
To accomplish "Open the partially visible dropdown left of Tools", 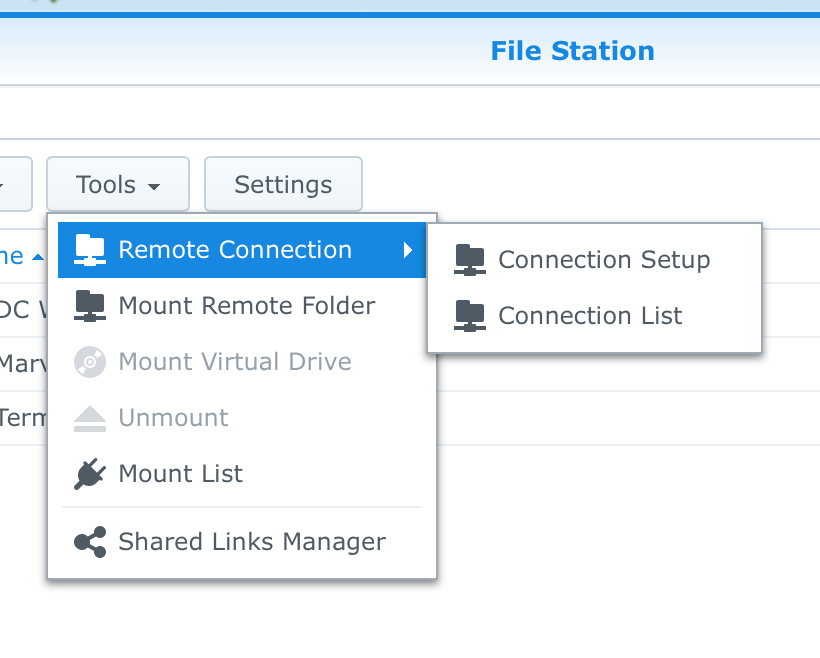I will click(x=14, y=185).
